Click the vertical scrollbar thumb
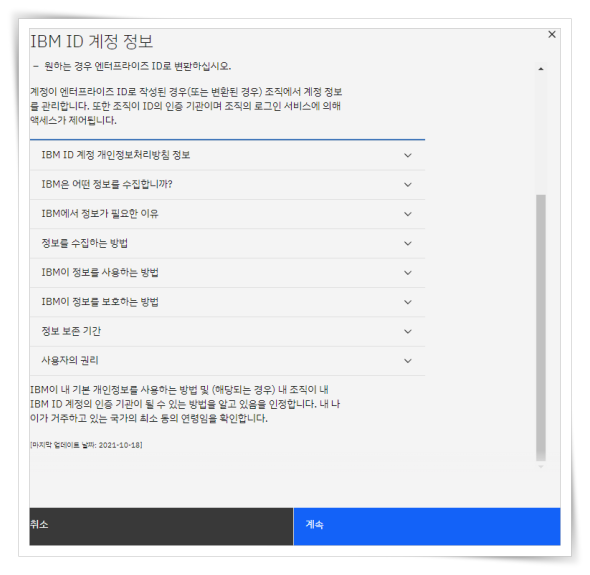Image resolution: width=590 pixels, height=575 pixels. point(541,327)
